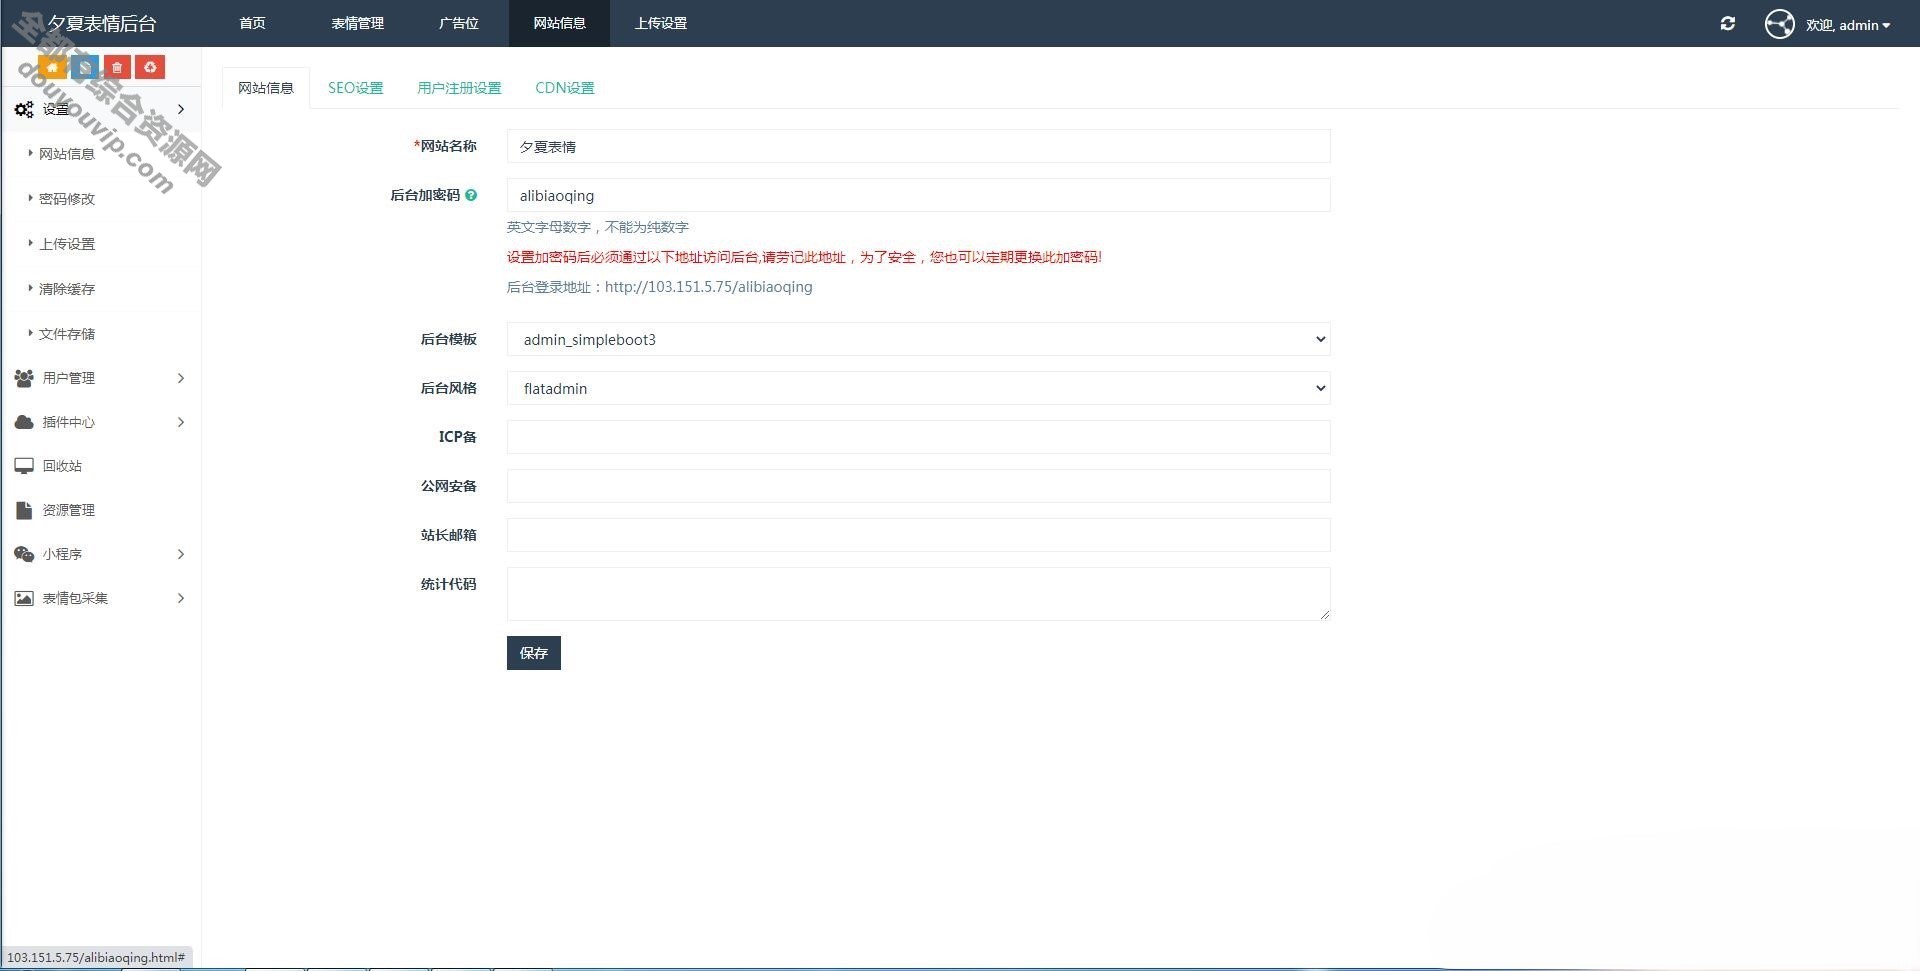1920x971 pixels.
Task: Select the 网站信息 content tab
Action: pyautogui.click(x=266, y=88)
